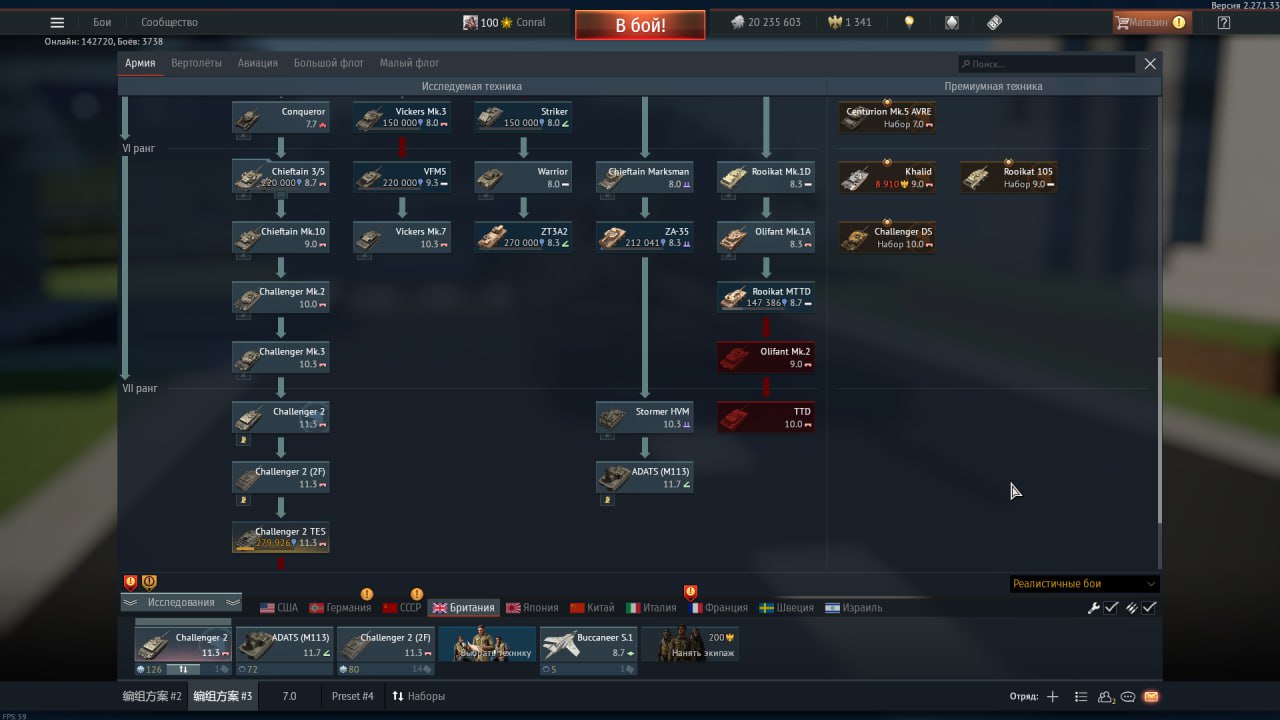Open the battle pass ticket icon
The image size is (1280, 720).
pyautogui.click(x=994, y=22)
